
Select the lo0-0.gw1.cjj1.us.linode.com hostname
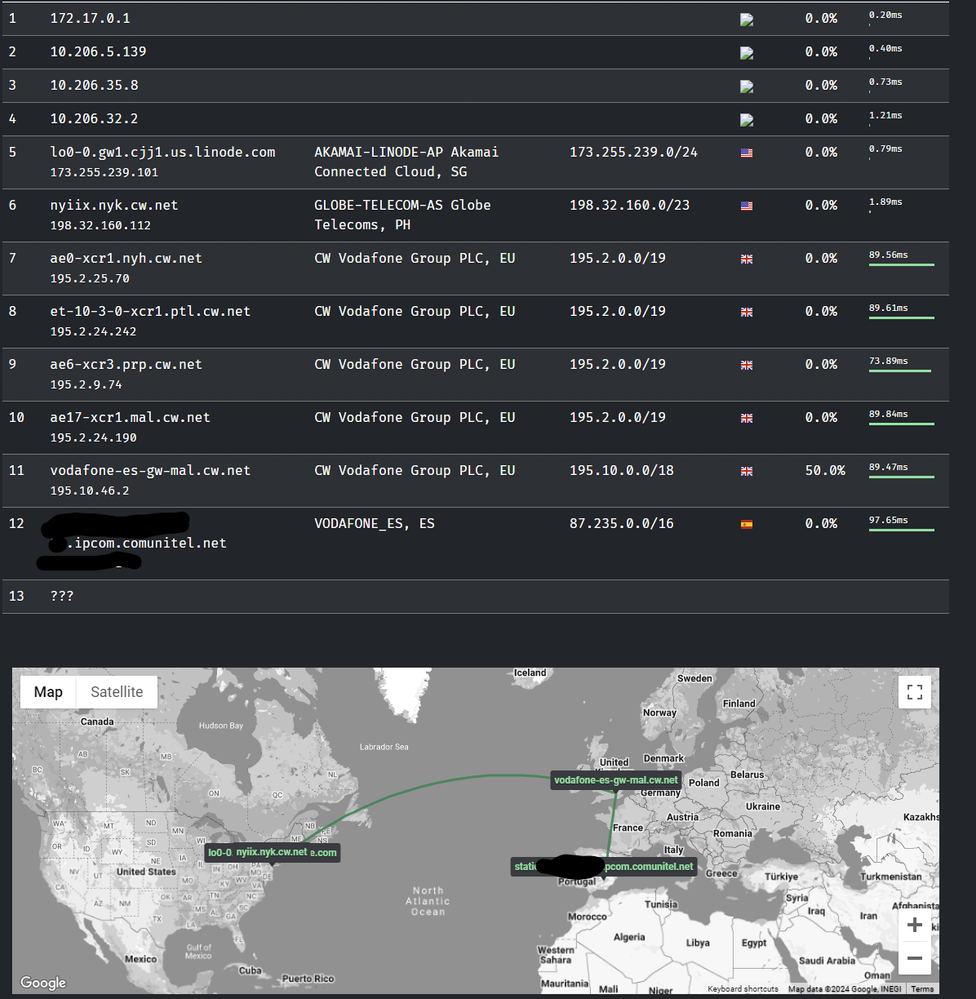click(162, 152)
